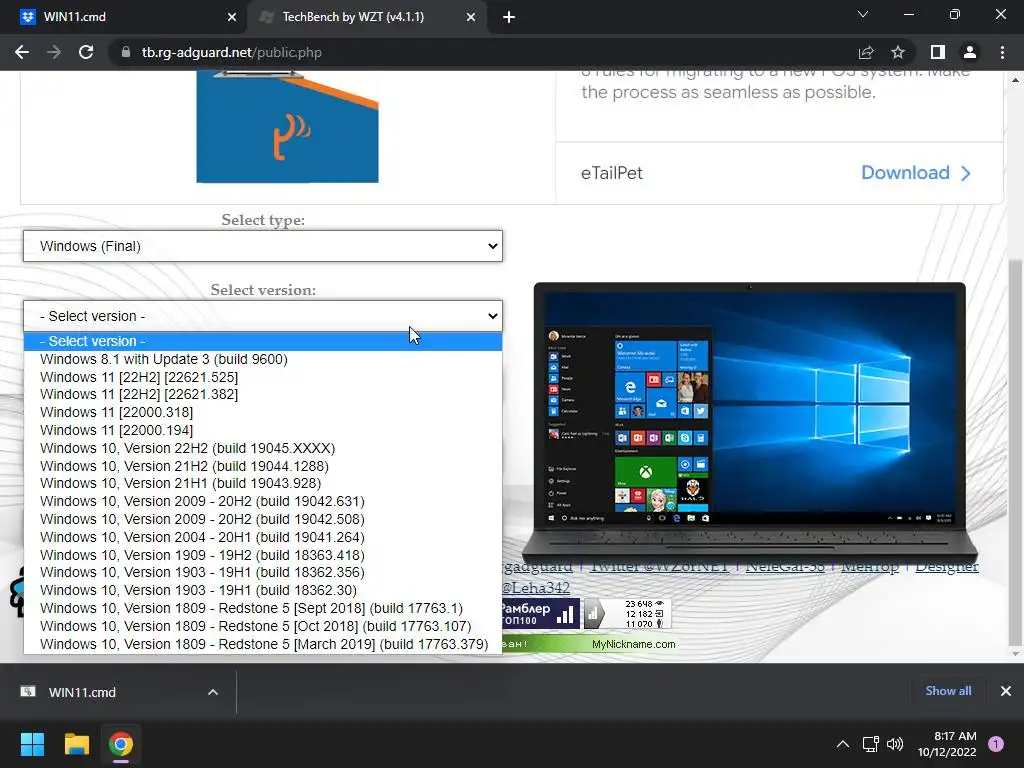Click the blue ad banner image
Image resolution: width=1024 pixels, height=768 pixels.
(x=287, y=127)
